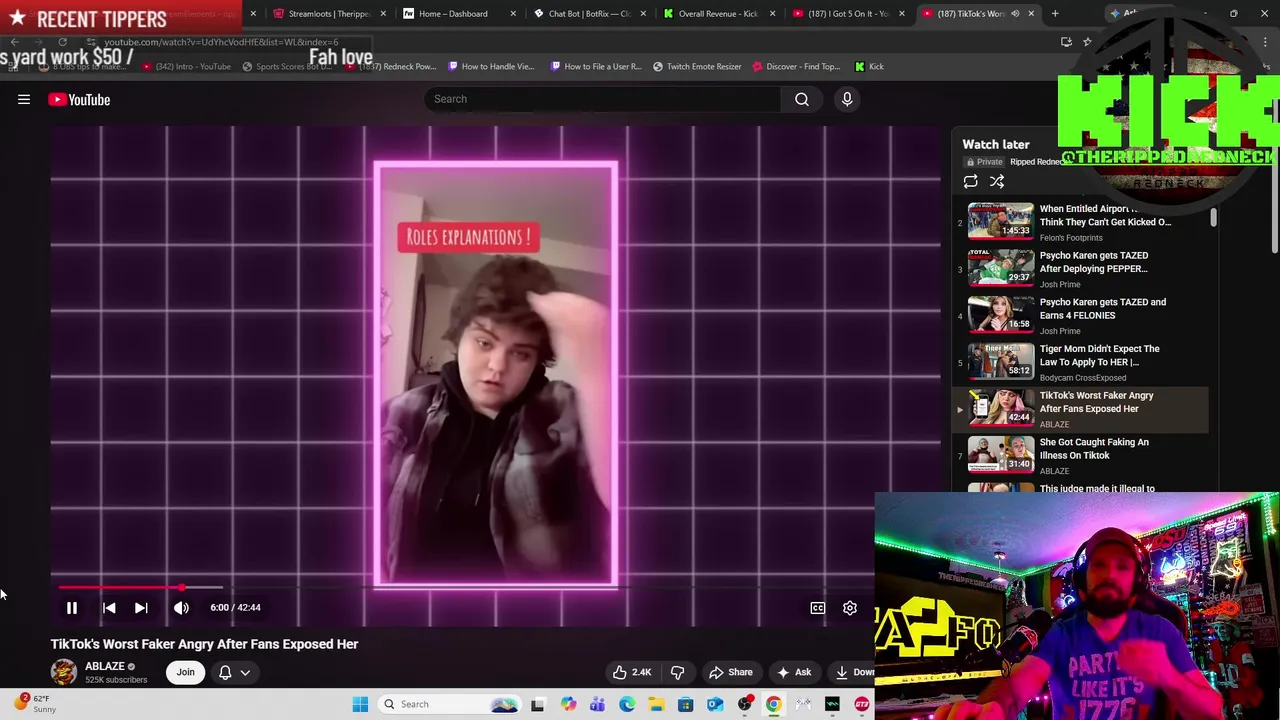The height and width of the screenshot is (720, 1280).
Task: Click the taskbar Search box
Action: tap(449, 704)
